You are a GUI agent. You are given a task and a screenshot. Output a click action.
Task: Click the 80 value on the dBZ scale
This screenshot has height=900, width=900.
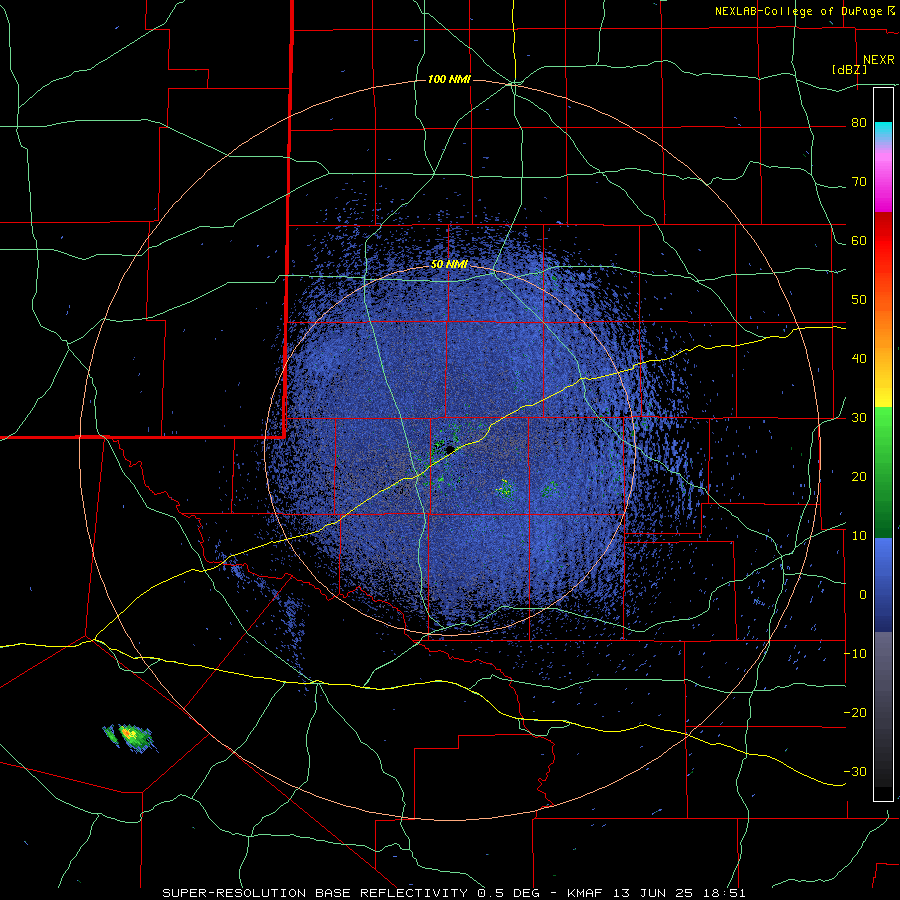[859, 123]
